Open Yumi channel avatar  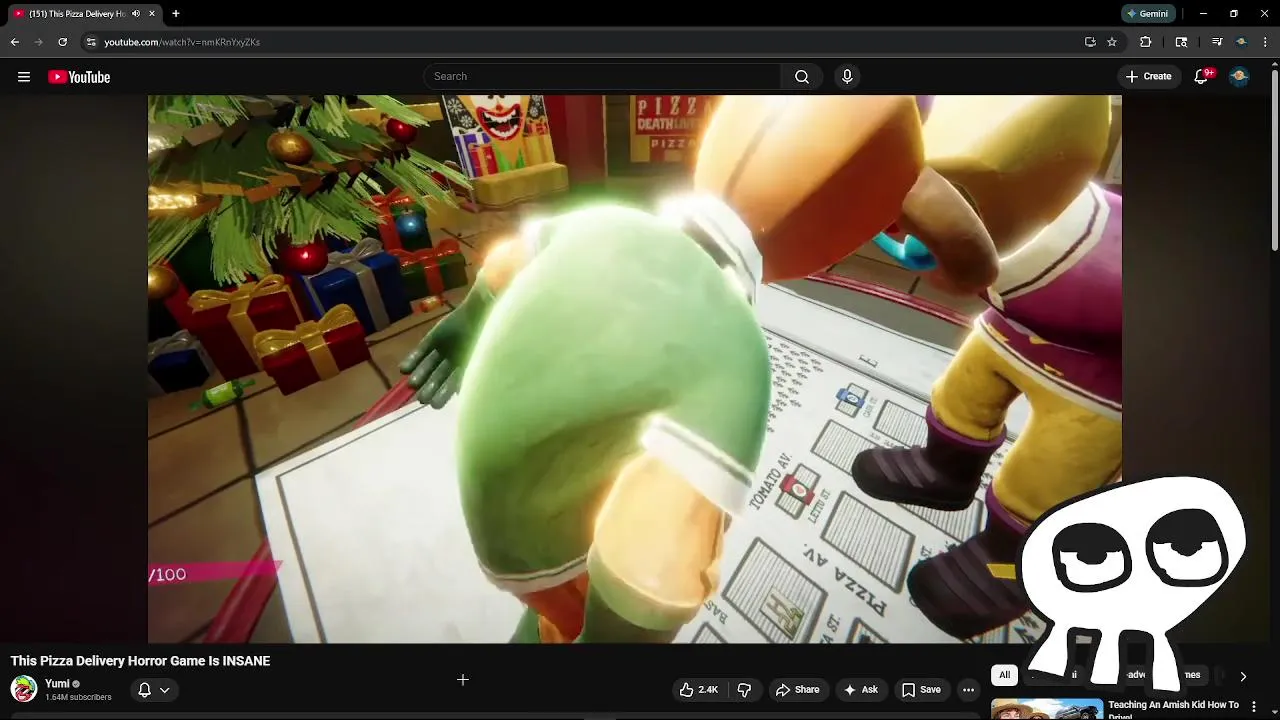(x=24, y=689)
